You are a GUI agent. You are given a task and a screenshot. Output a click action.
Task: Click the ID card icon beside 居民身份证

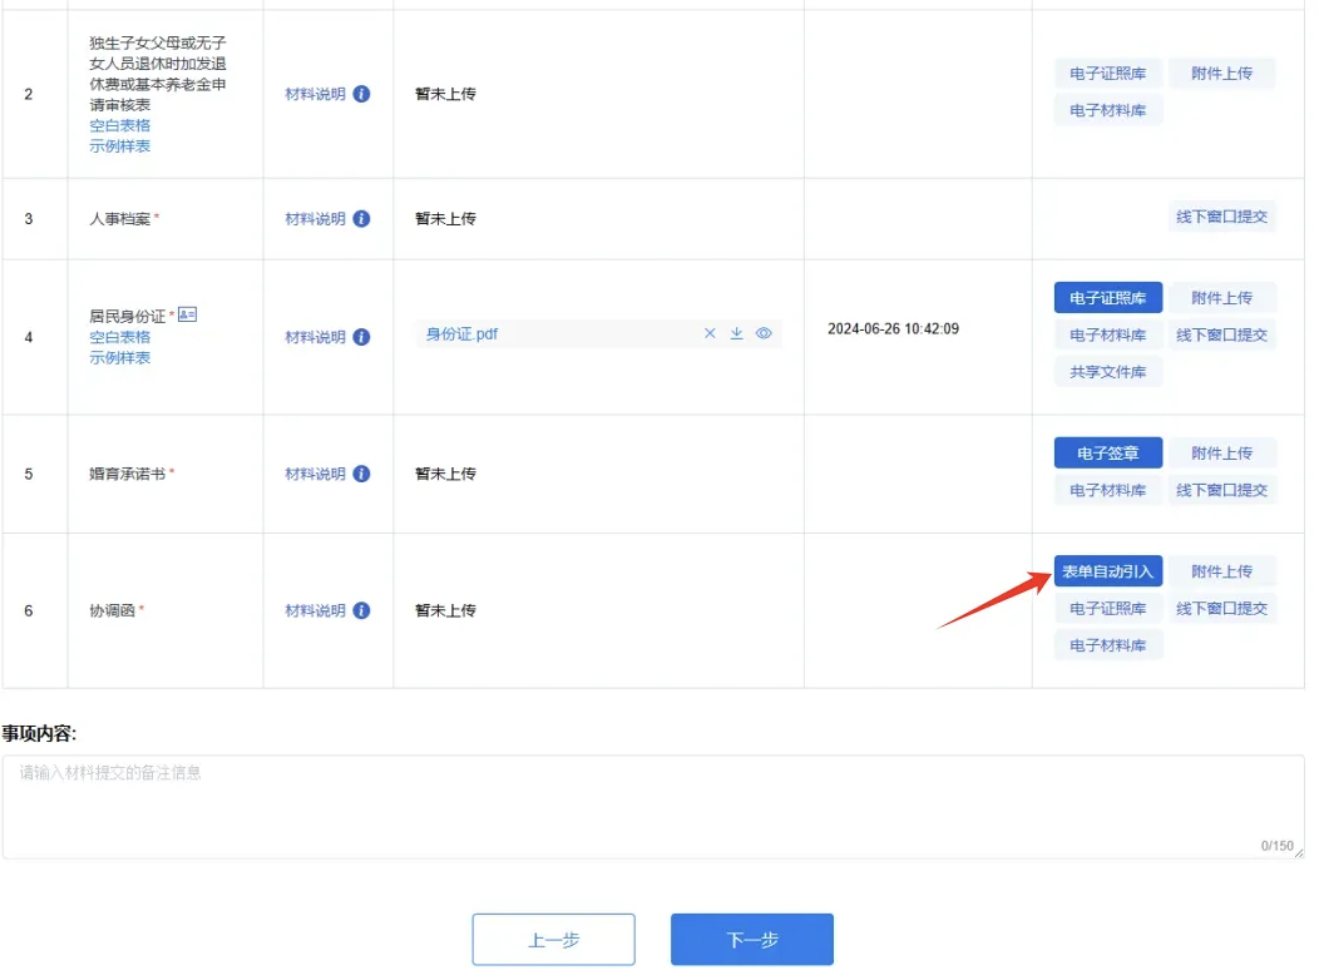coord(187,315)
